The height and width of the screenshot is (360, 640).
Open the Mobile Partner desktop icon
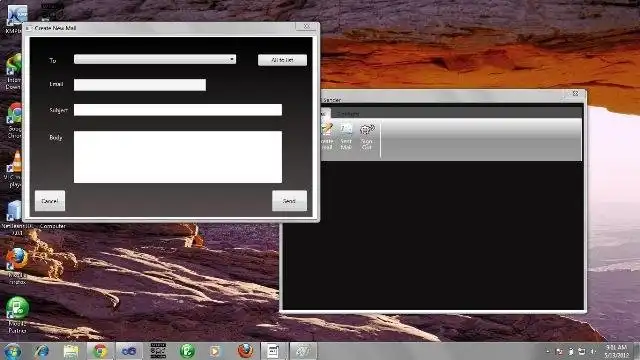pyautogui.click(x=17, y=315)
